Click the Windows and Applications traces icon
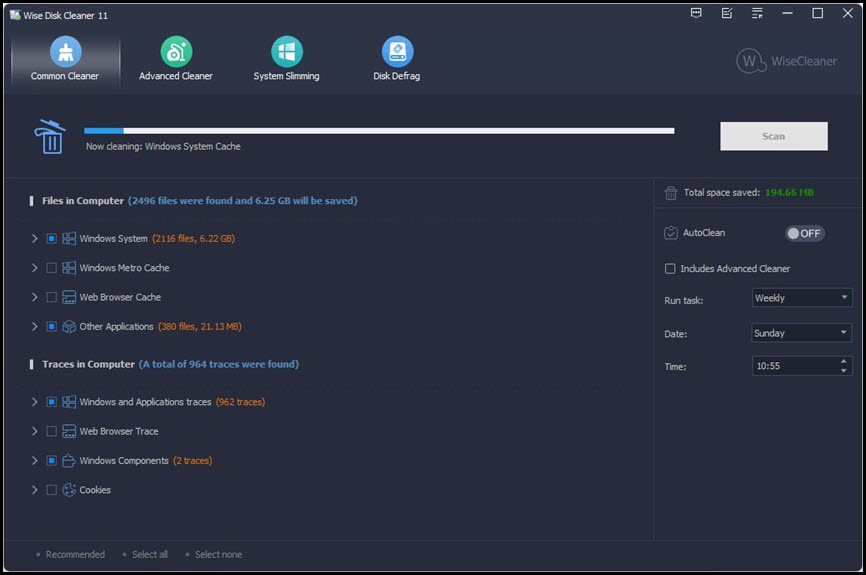Viewport: 866px width, 575px height. (x=69, y=402)
